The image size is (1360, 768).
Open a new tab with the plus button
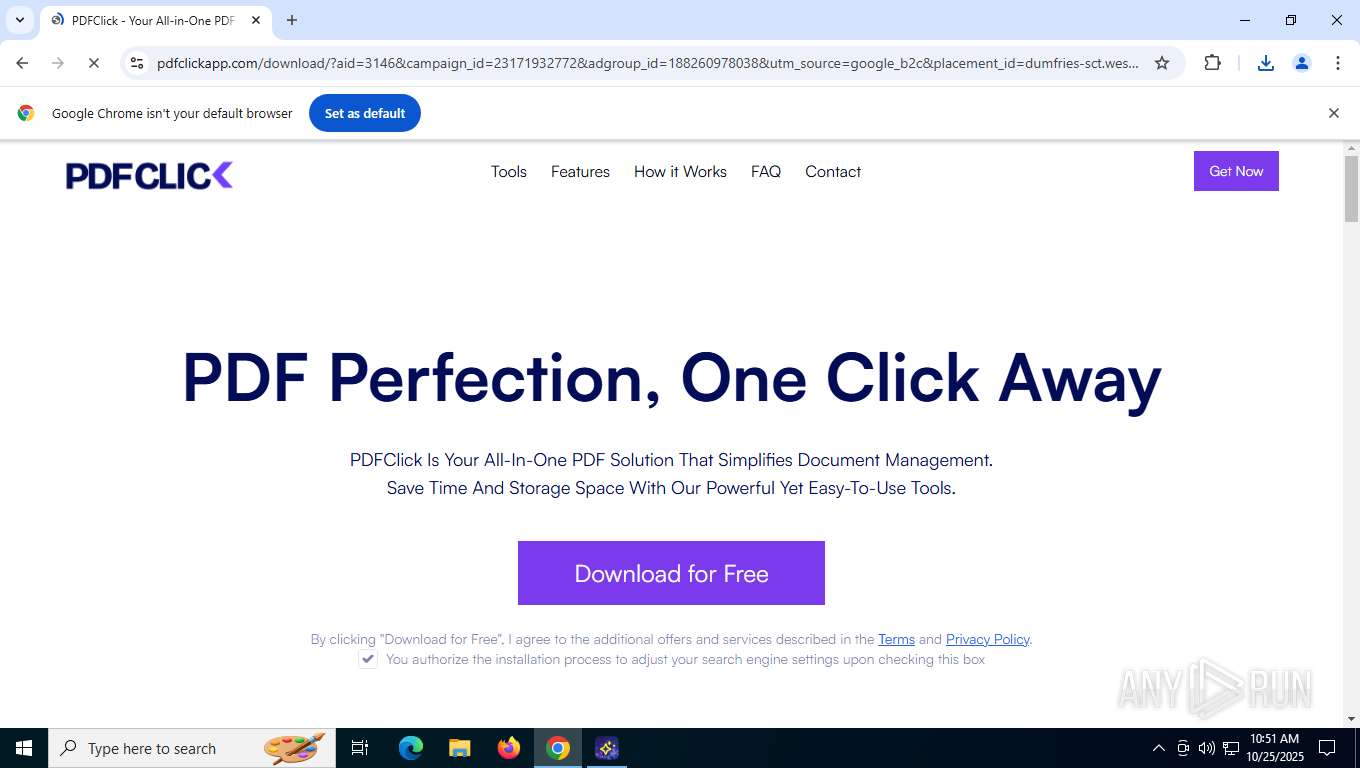click(292, 20)
